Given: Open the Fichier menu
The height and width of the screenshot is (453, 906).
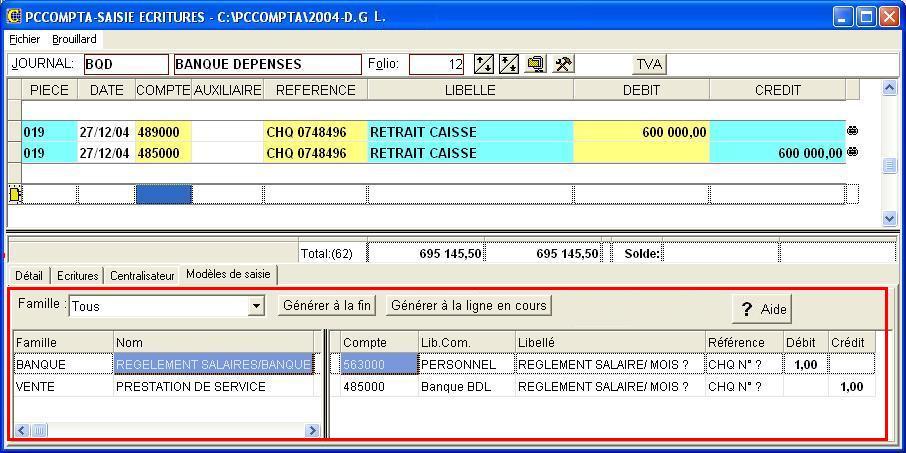Looking at the screenshot, I should (24, 39).
